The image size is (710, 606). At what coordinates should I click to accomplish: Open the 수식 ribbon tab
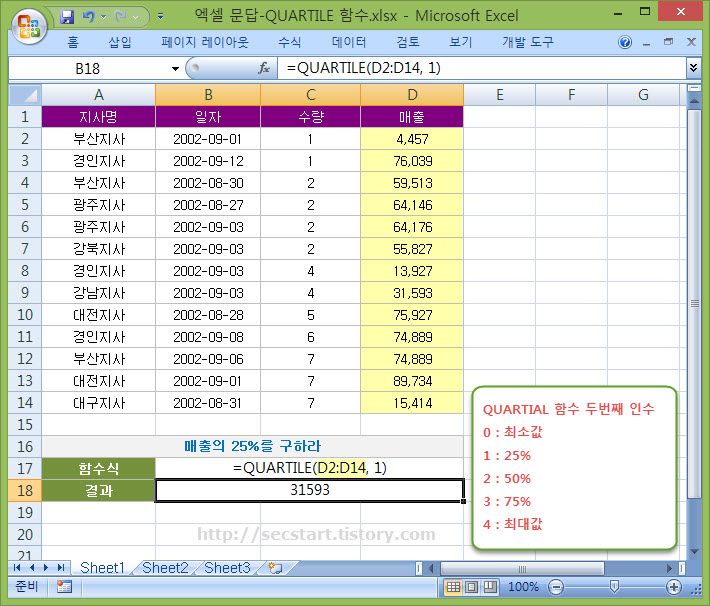pos(289,42)
